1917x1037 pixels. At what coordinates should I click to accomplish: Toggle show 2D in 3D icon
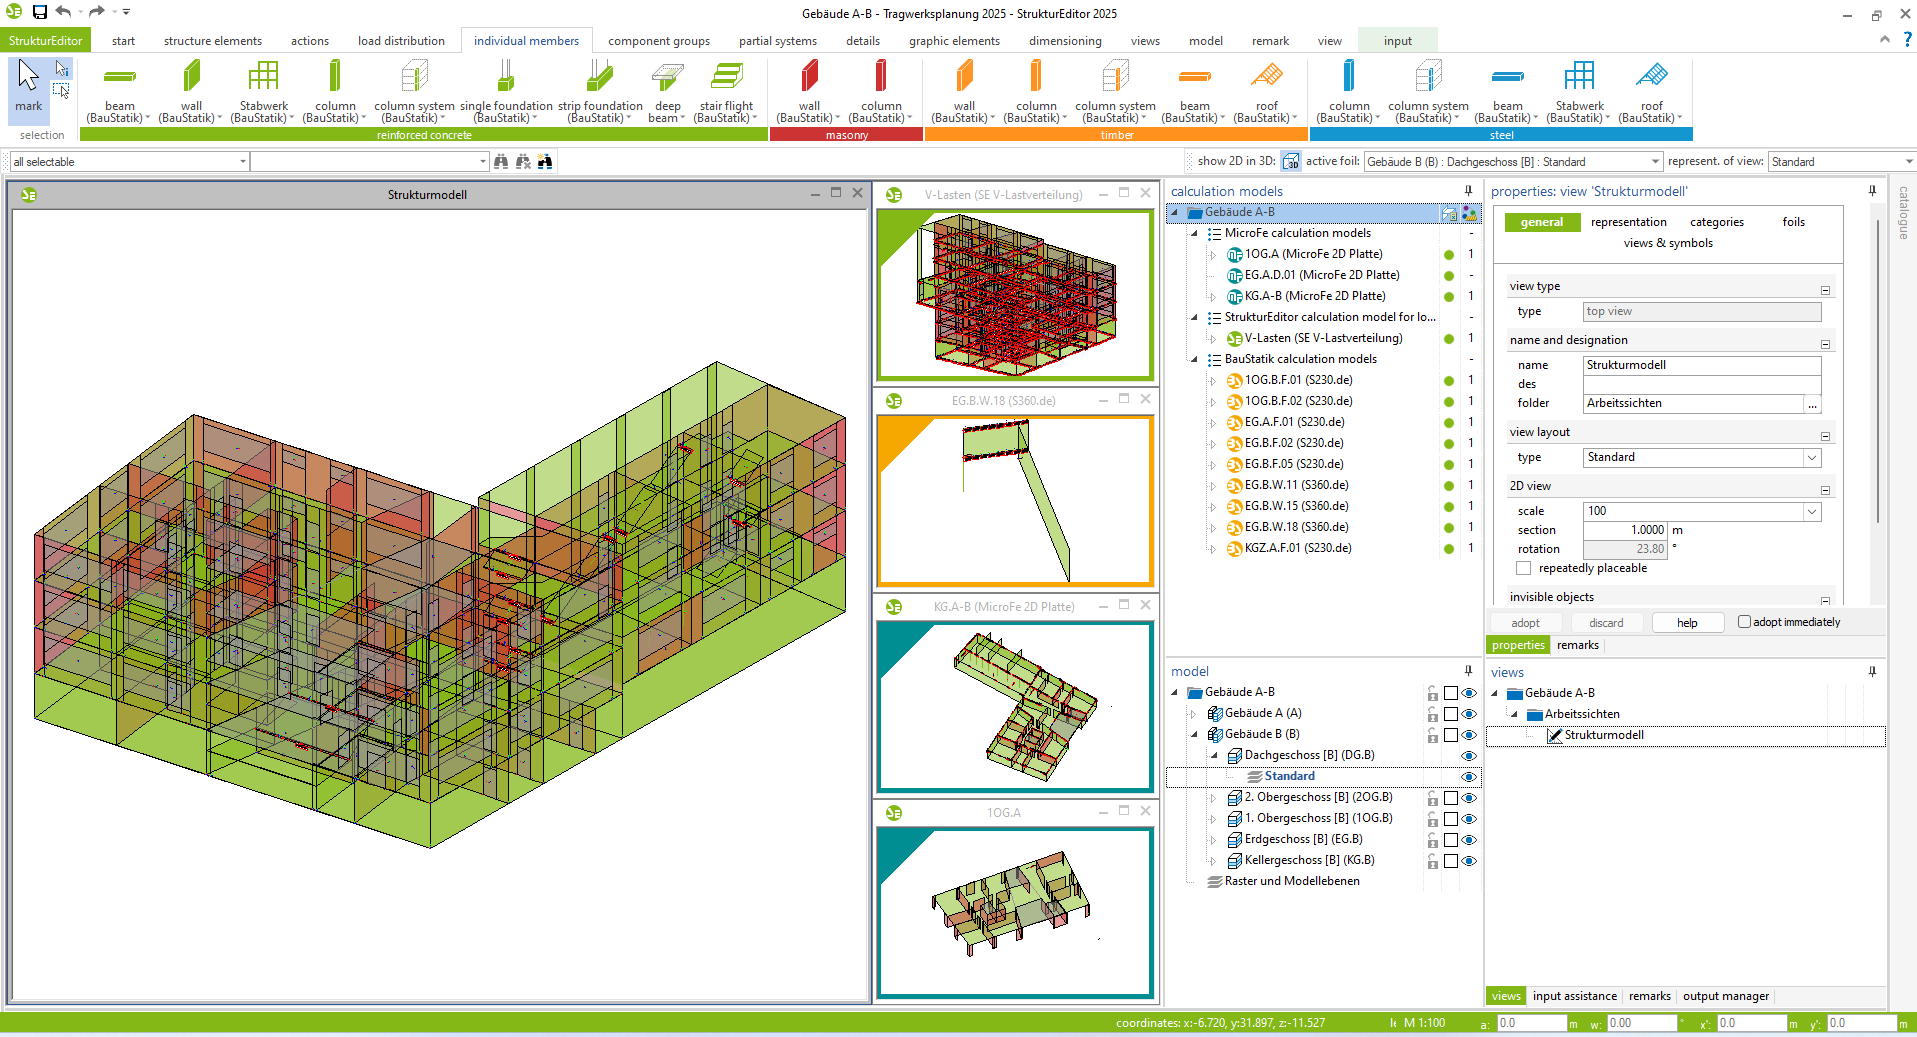[x=1291, y=162]
